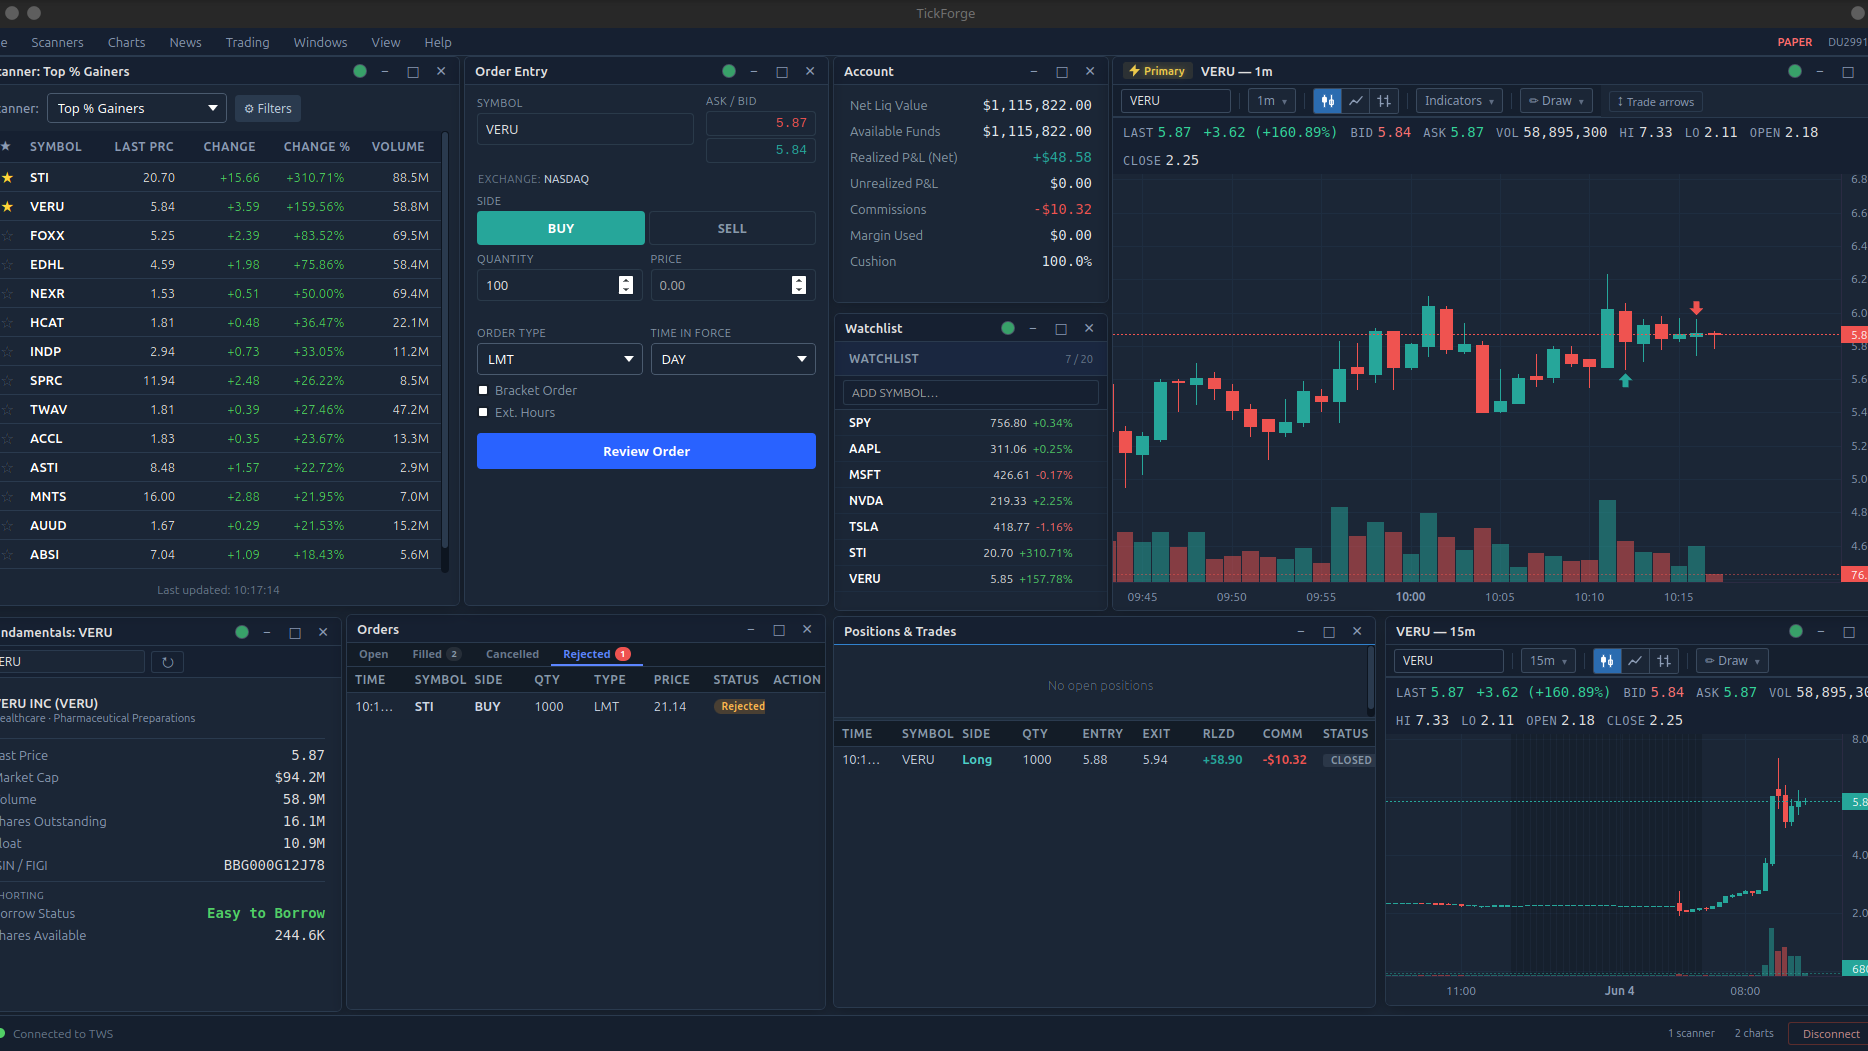Open the DAY time in force dropdown

click(x=733, y=359)
